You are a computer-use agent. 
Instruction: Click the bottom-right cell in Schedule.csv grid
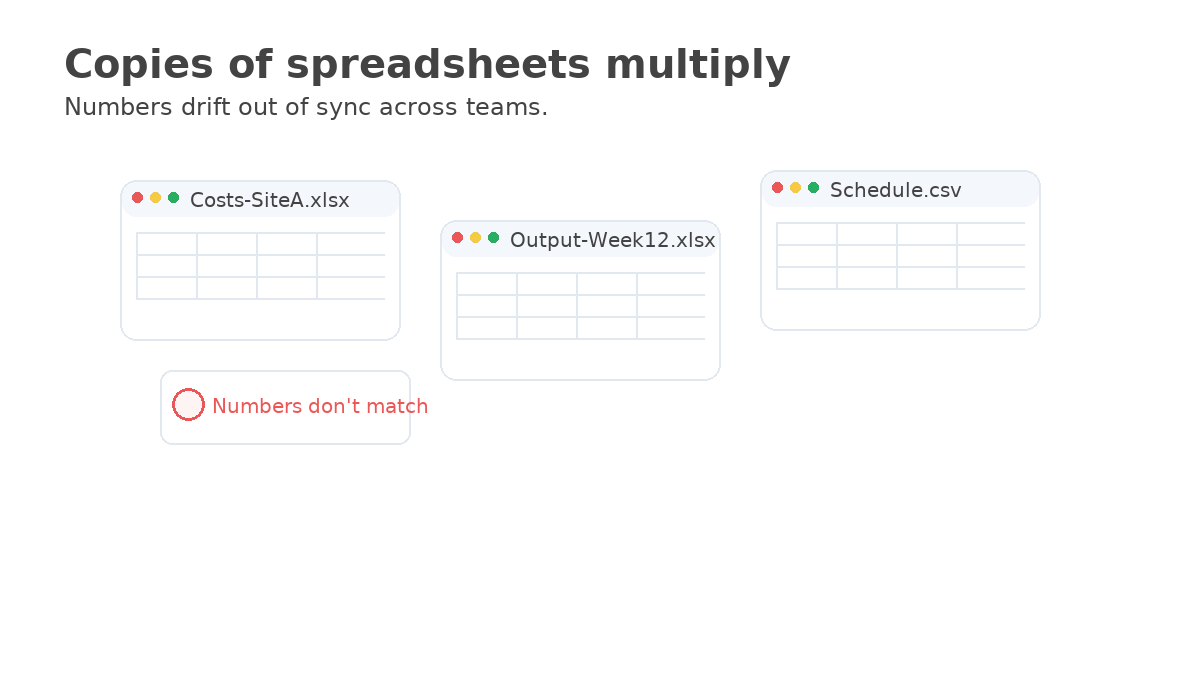pyautogui.click(x=990, y=278)
